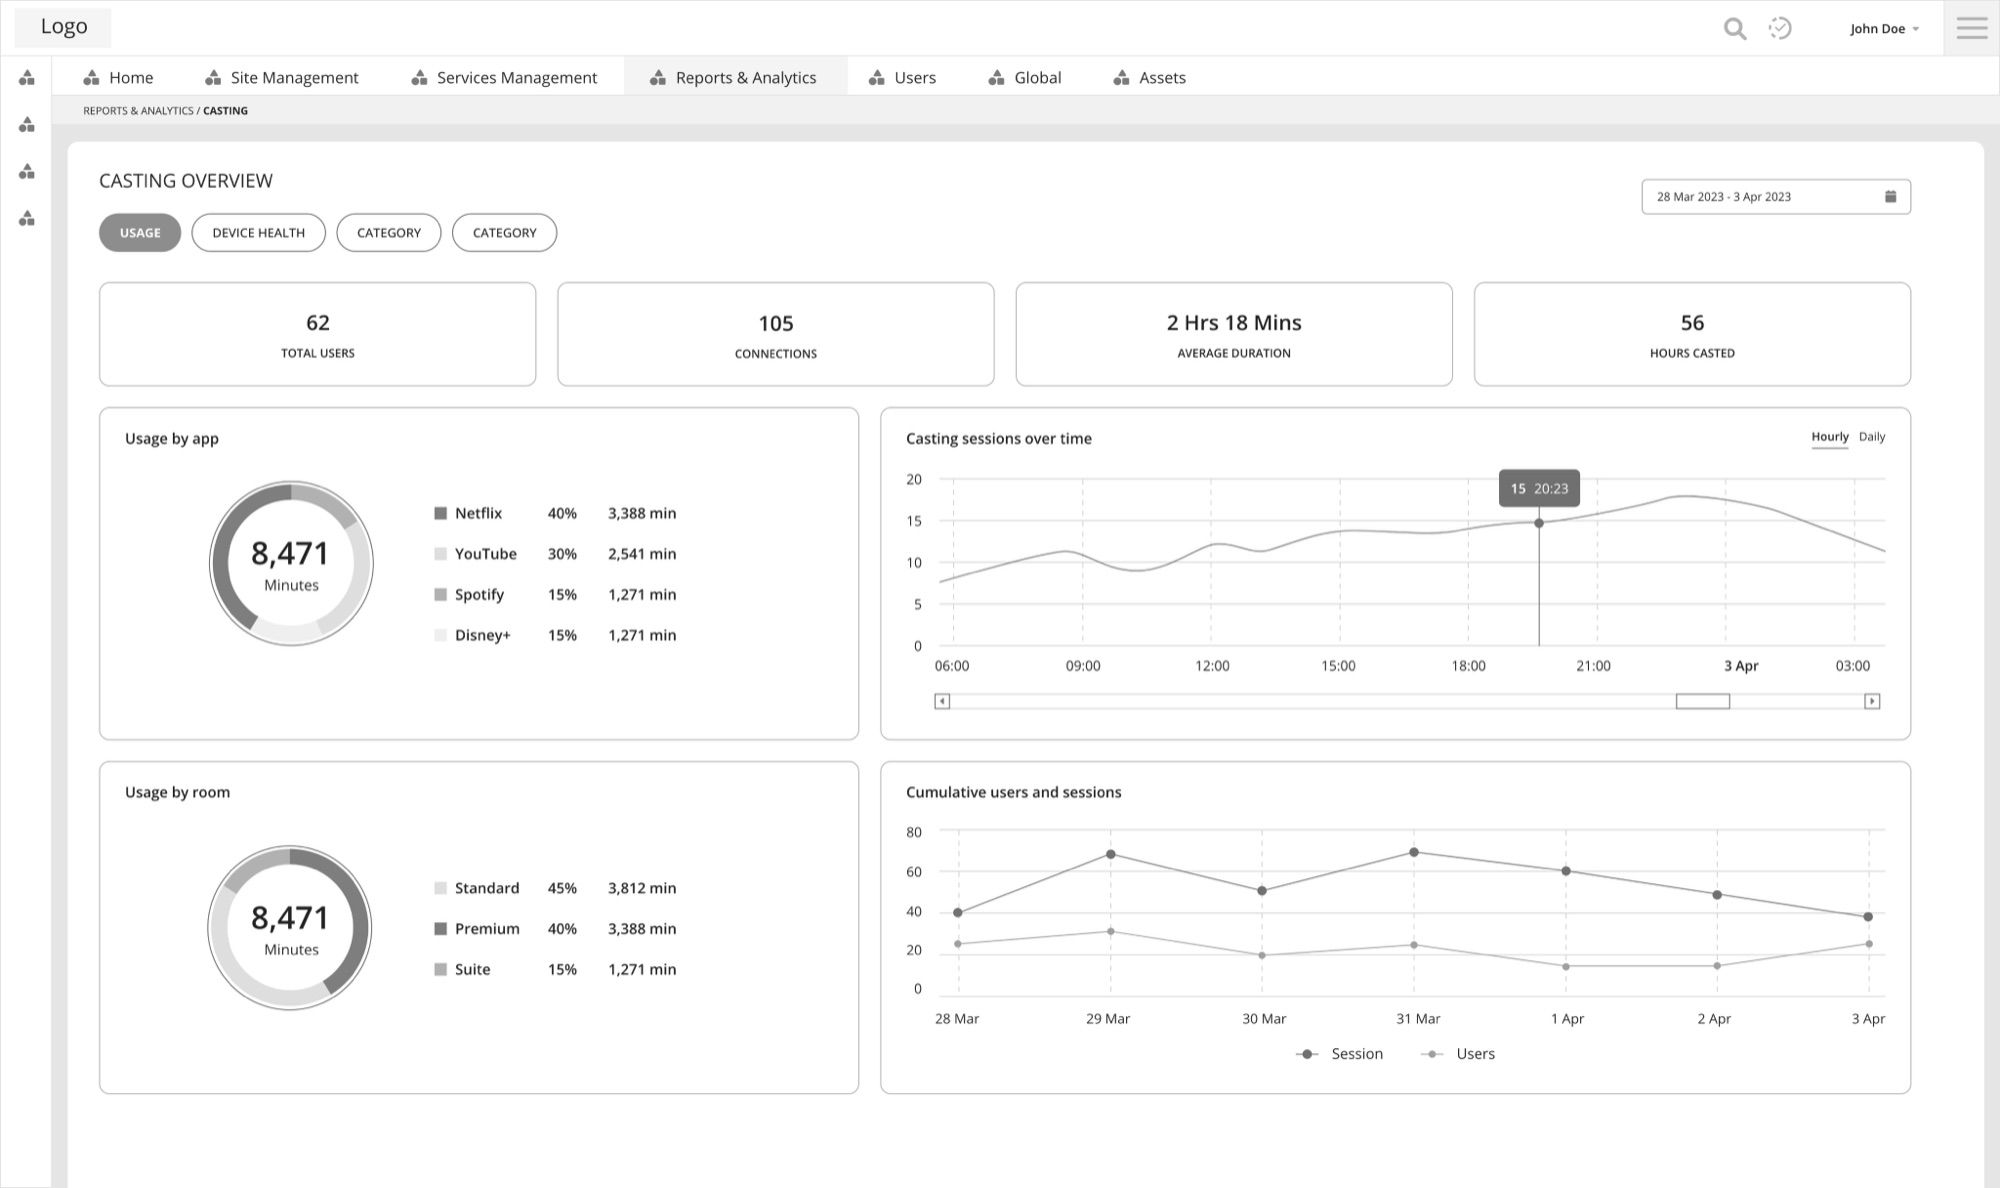Click the Reports & Analytics breadcrumb link
Viewport: 2000px width, 1188px height.
point(138,111)
